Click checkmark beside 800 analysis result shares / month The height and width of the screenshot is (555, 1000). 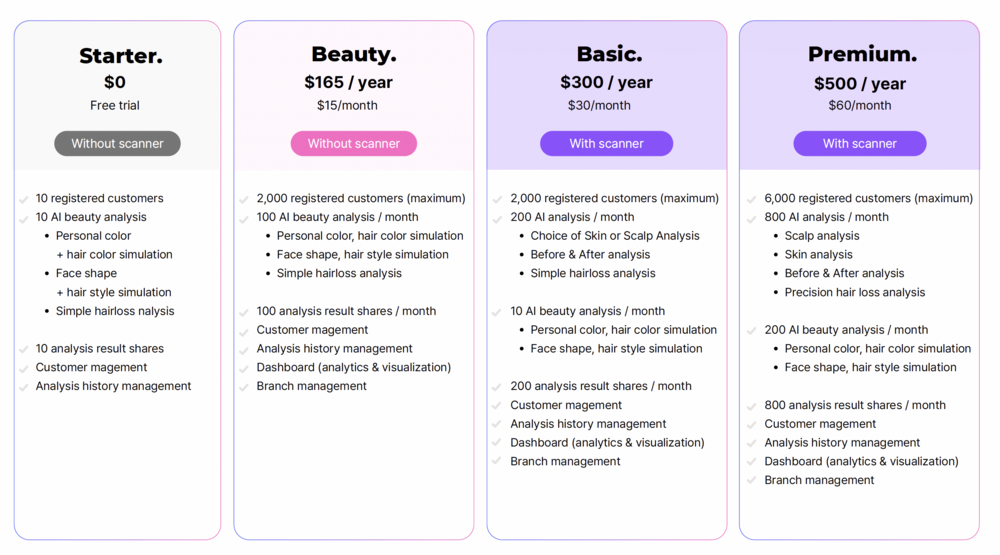[752, 406]
